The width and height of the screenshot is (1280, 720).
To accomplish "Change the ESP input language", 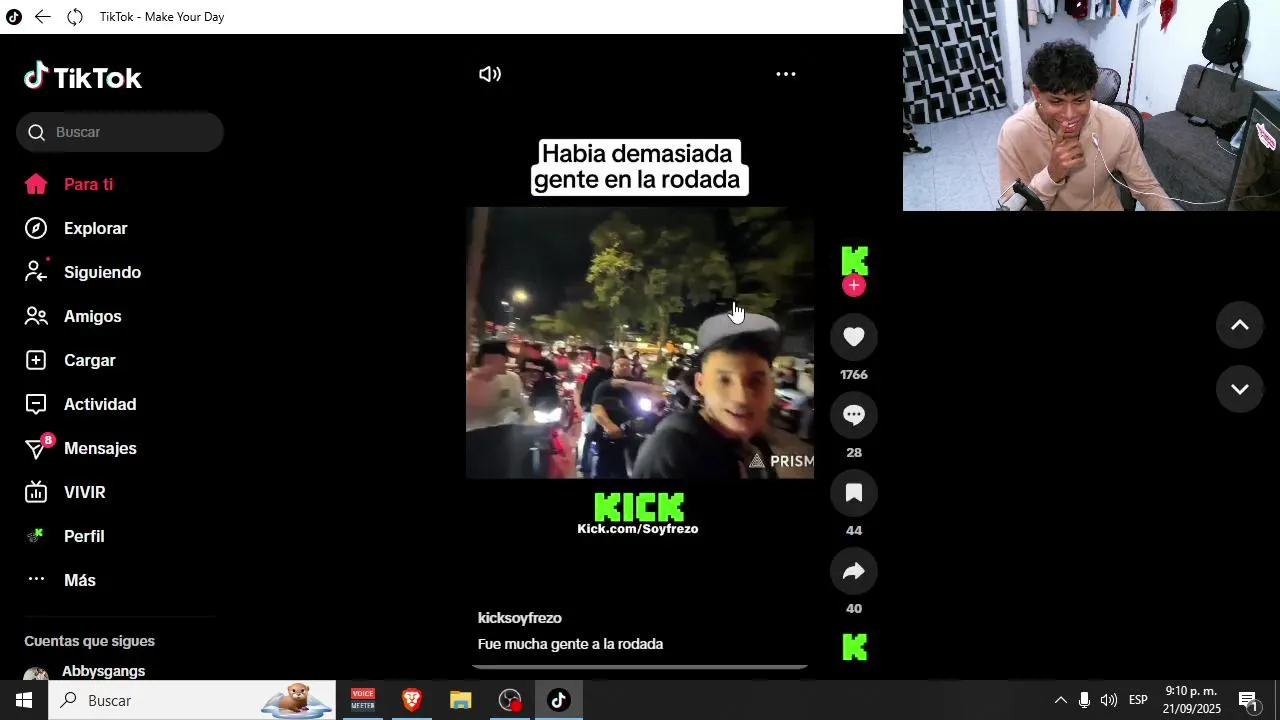I will (x=1138, y=700).
